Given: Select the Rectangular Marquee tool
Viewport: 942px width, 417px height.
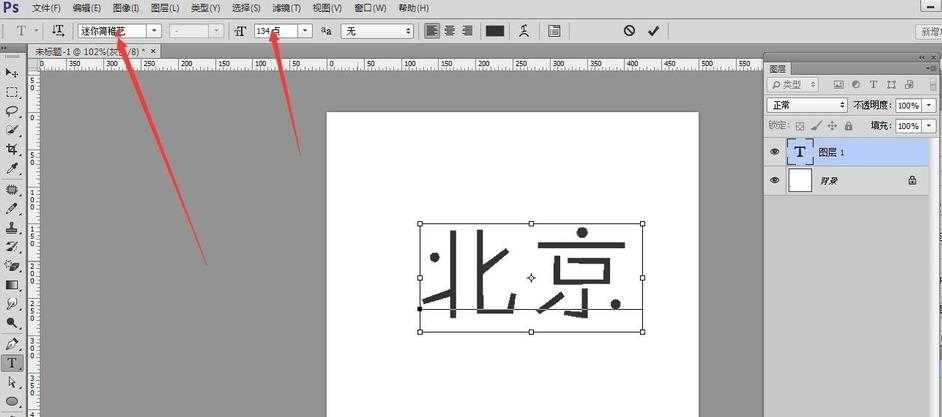Looking at the screenshot, I should [12, 92].
